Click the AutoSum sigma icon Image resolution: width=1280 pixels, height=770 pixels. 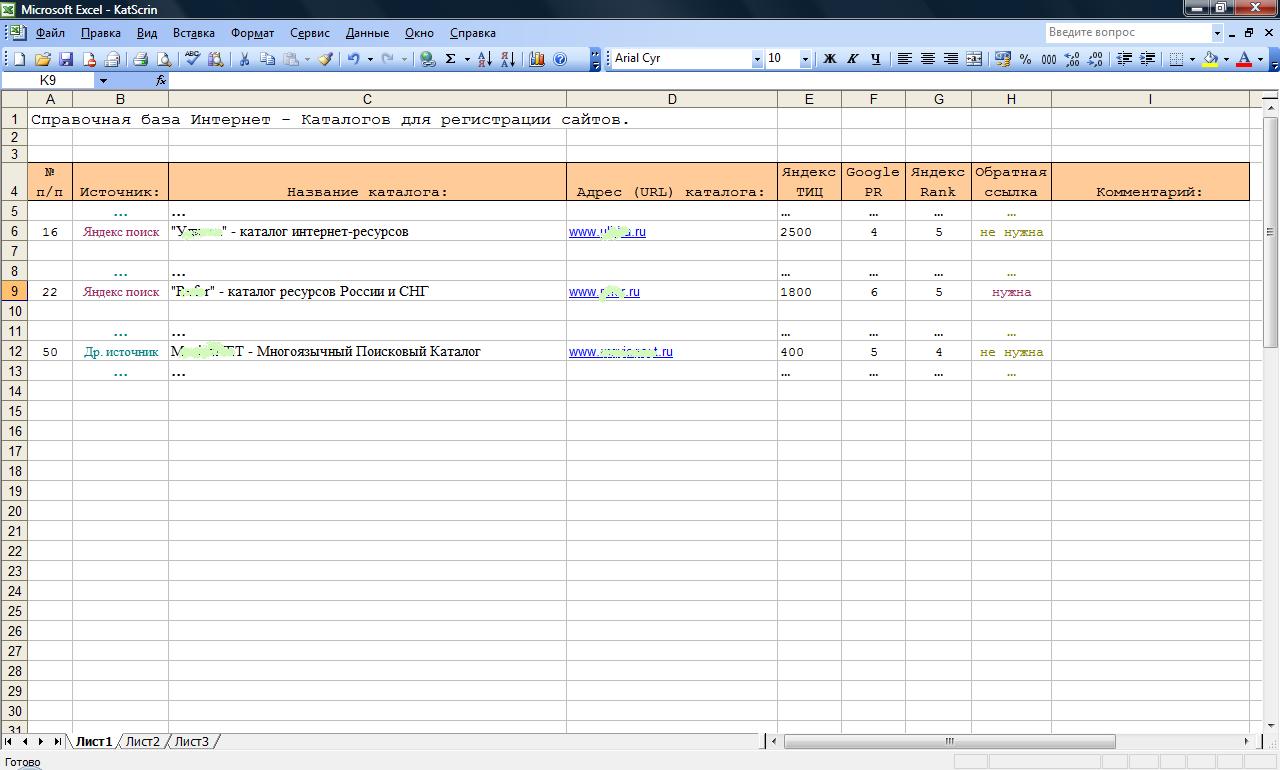pyautogui.click(x=451, y=59)
